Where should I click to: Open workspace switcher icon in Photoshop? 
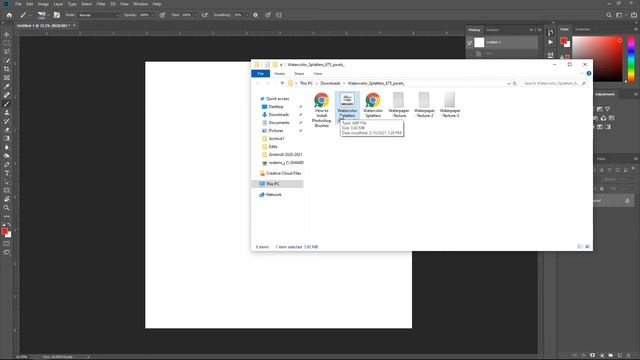620,15
